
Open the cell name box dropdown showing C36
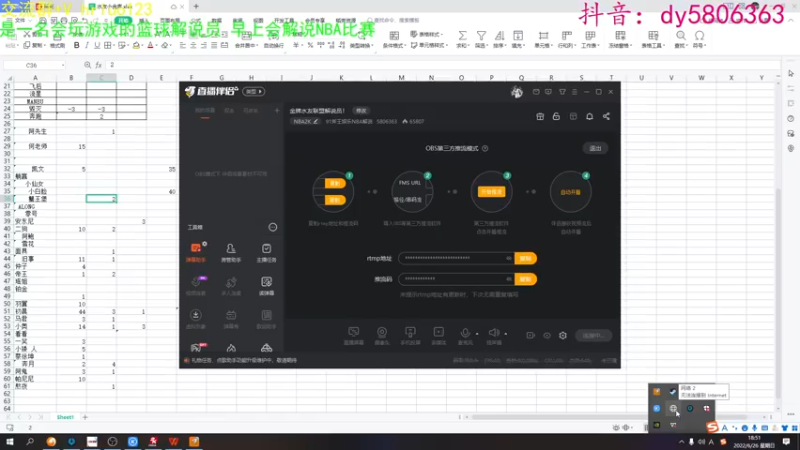pos(63,65)
